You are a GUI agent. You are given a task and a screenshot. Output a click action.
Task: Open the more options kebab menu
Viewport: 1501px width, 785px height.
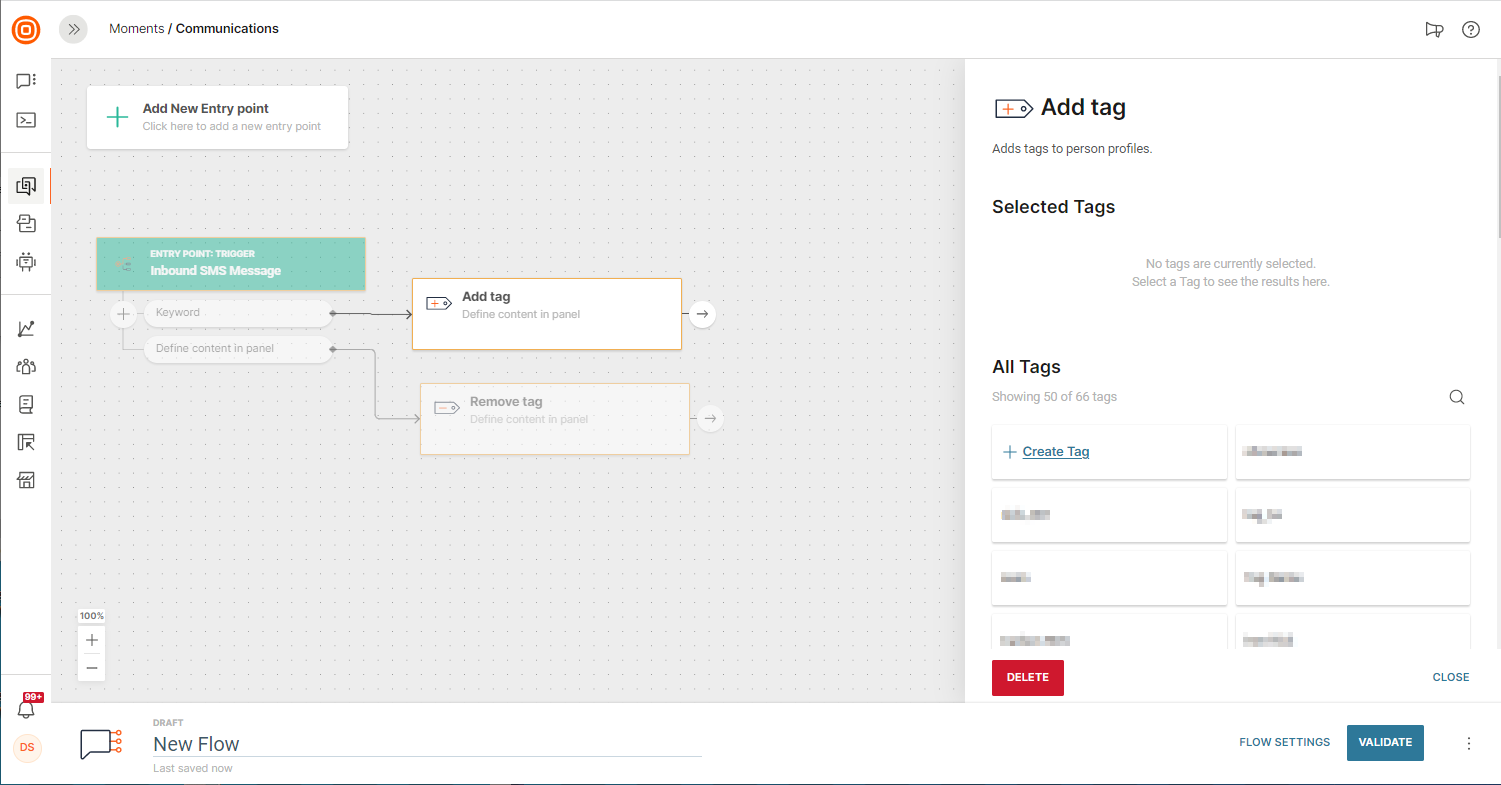[x=1468, y=743]
